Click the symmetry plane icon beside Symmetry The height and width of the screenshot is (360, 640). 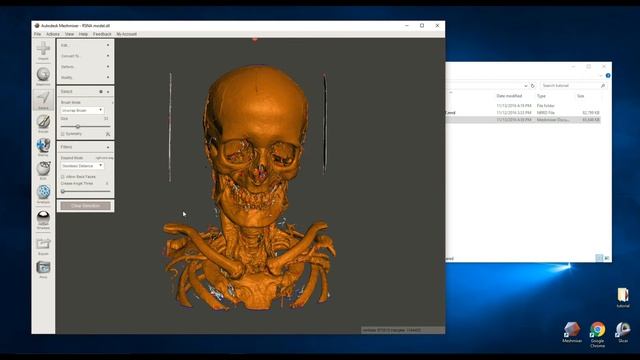tap(108, 134)
